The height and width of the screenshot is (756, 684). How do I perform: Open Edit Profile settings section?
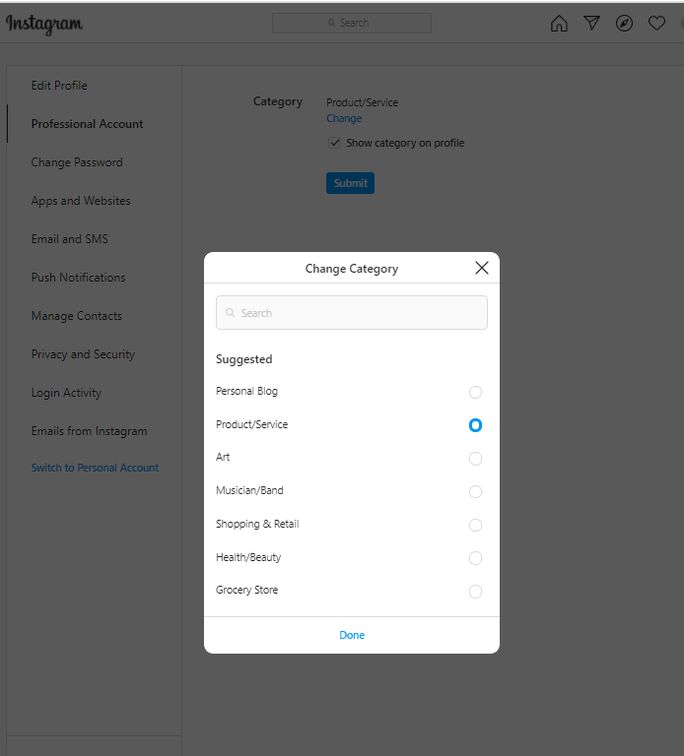tap(59, 85)
